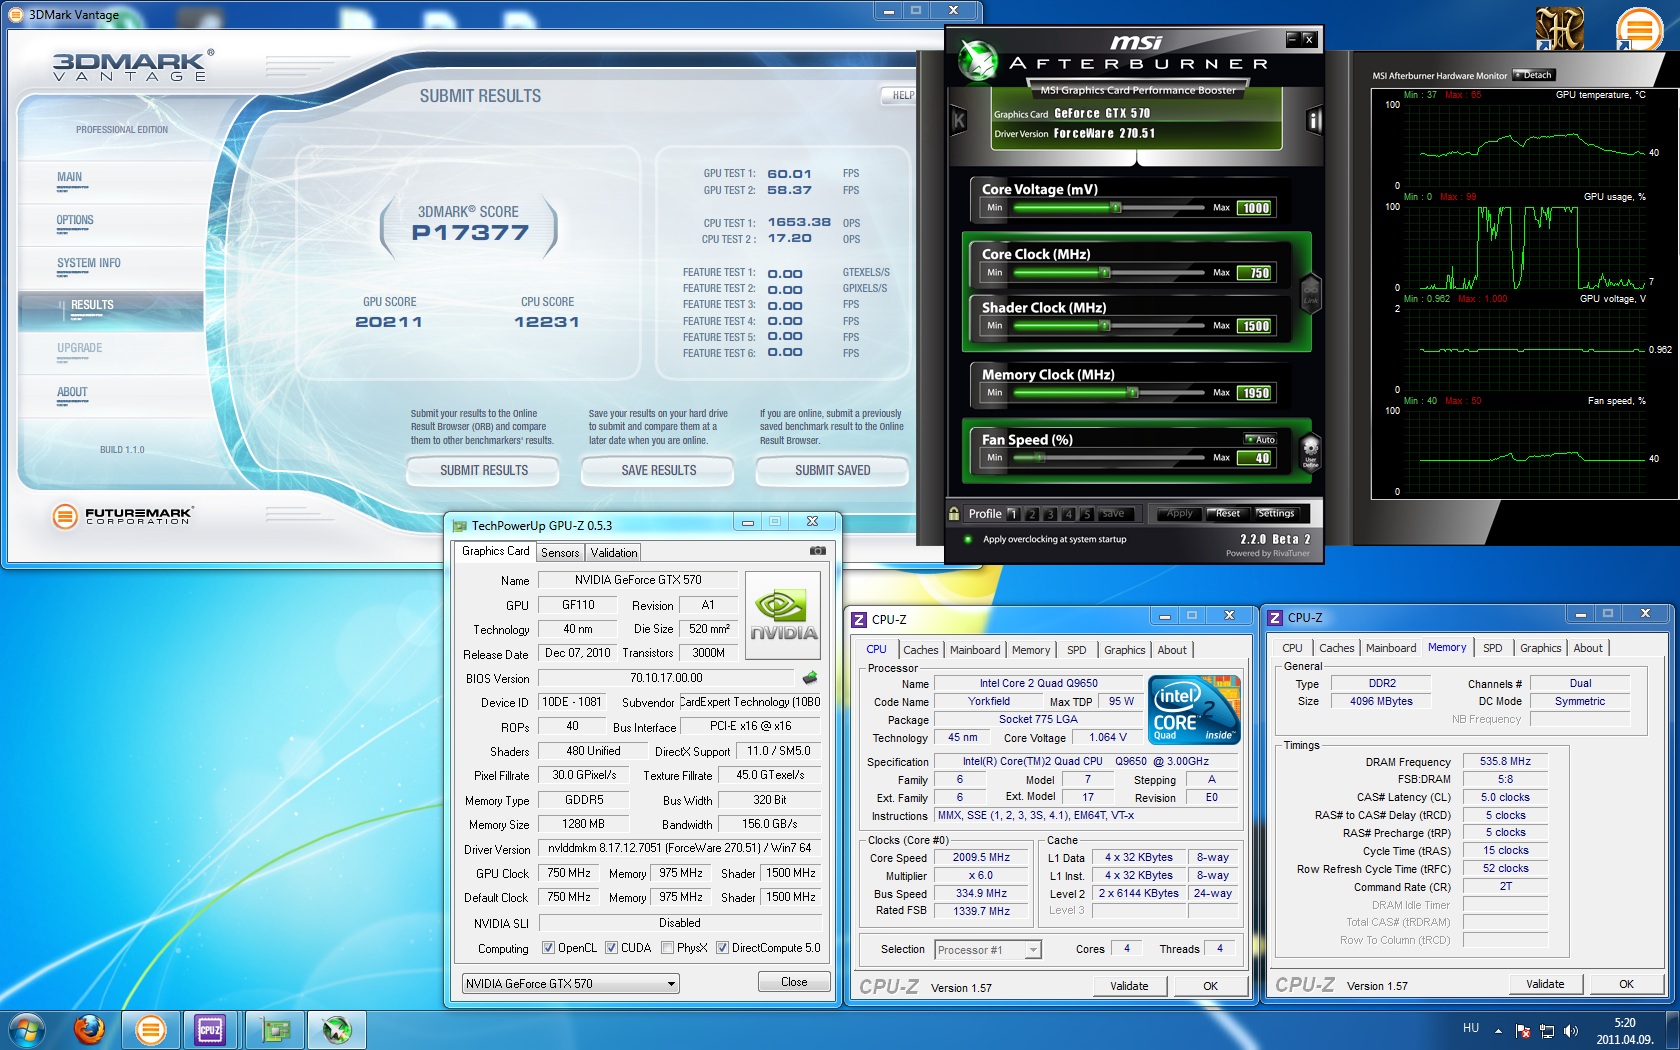The image size is (1680, 1050).
Task: Close GPU-Z with the Close button
Action: 794,982
